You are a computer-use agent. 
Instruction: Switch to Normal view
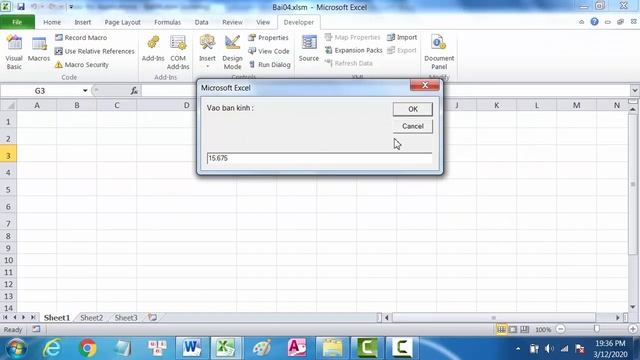[501, 329]
